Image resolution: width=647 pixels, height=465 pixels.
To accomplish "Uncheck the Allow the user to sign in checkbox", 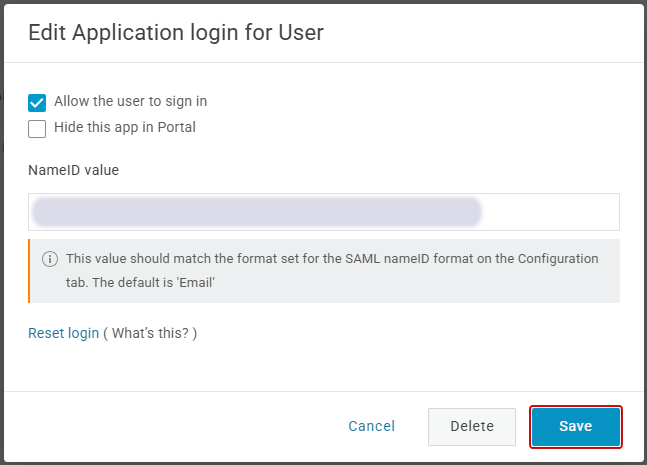I will pyautogui.click(x=37, y=102).
